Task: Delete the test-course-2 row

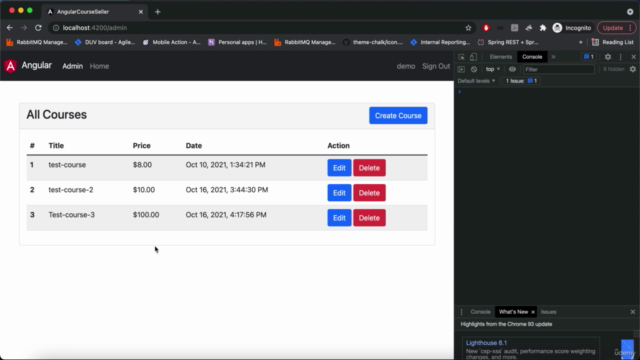Action: pos(369,193)
